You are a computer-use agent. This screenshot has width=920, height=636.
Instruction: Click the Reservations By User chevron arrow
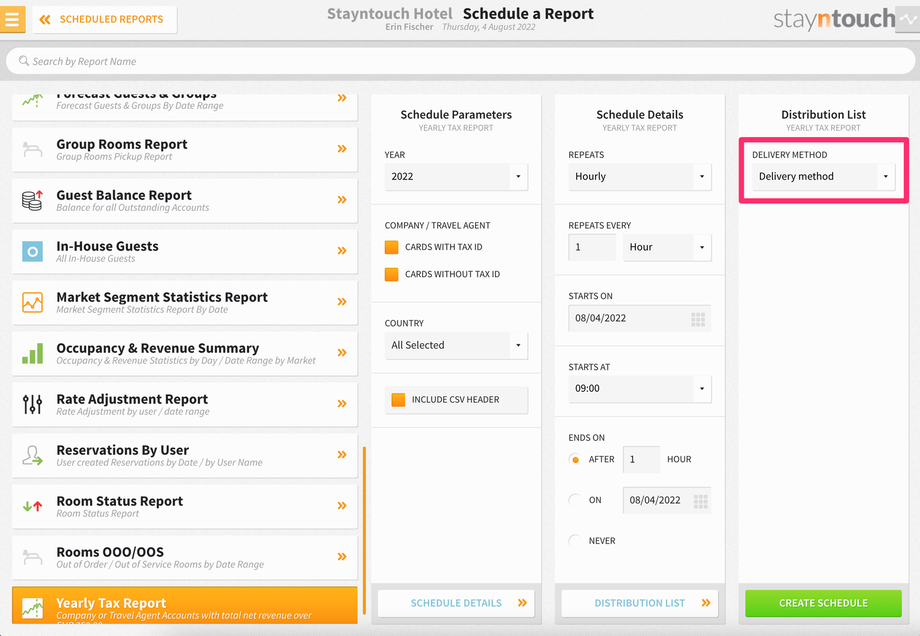click(342, 455)
